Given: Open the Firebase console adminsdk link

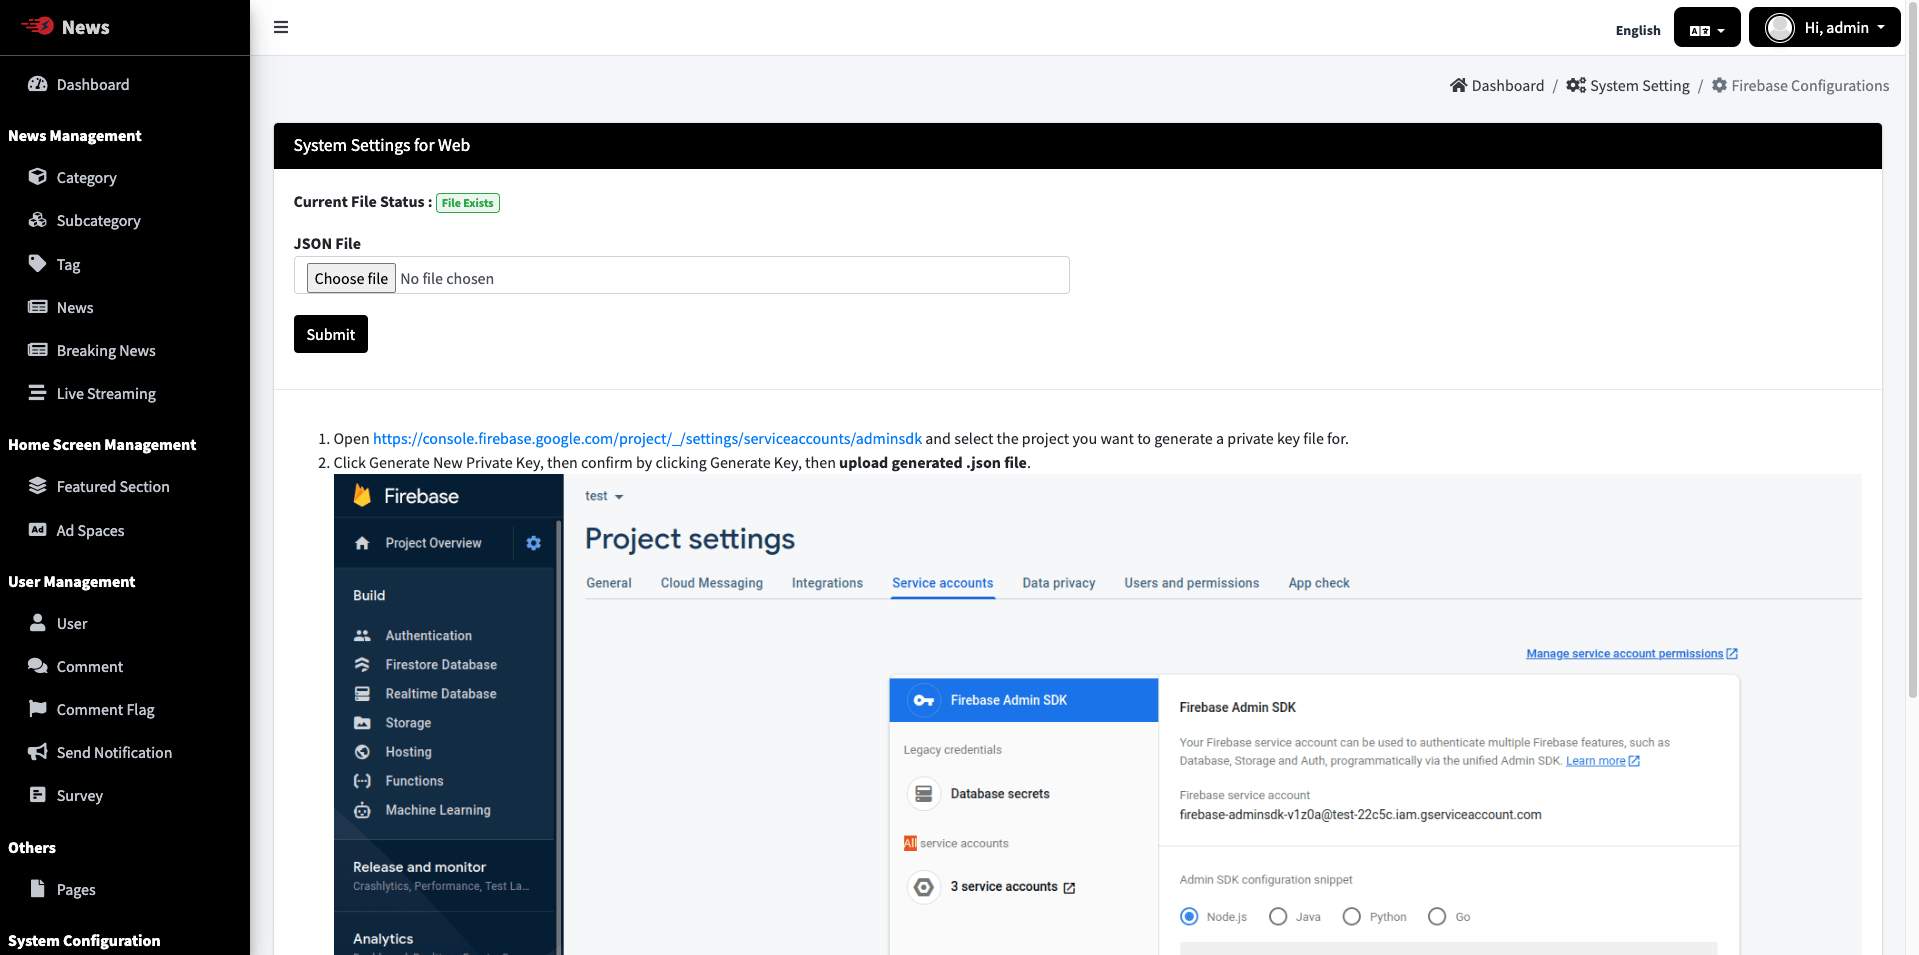Looking at the screenshot, I should click(647, 439).
